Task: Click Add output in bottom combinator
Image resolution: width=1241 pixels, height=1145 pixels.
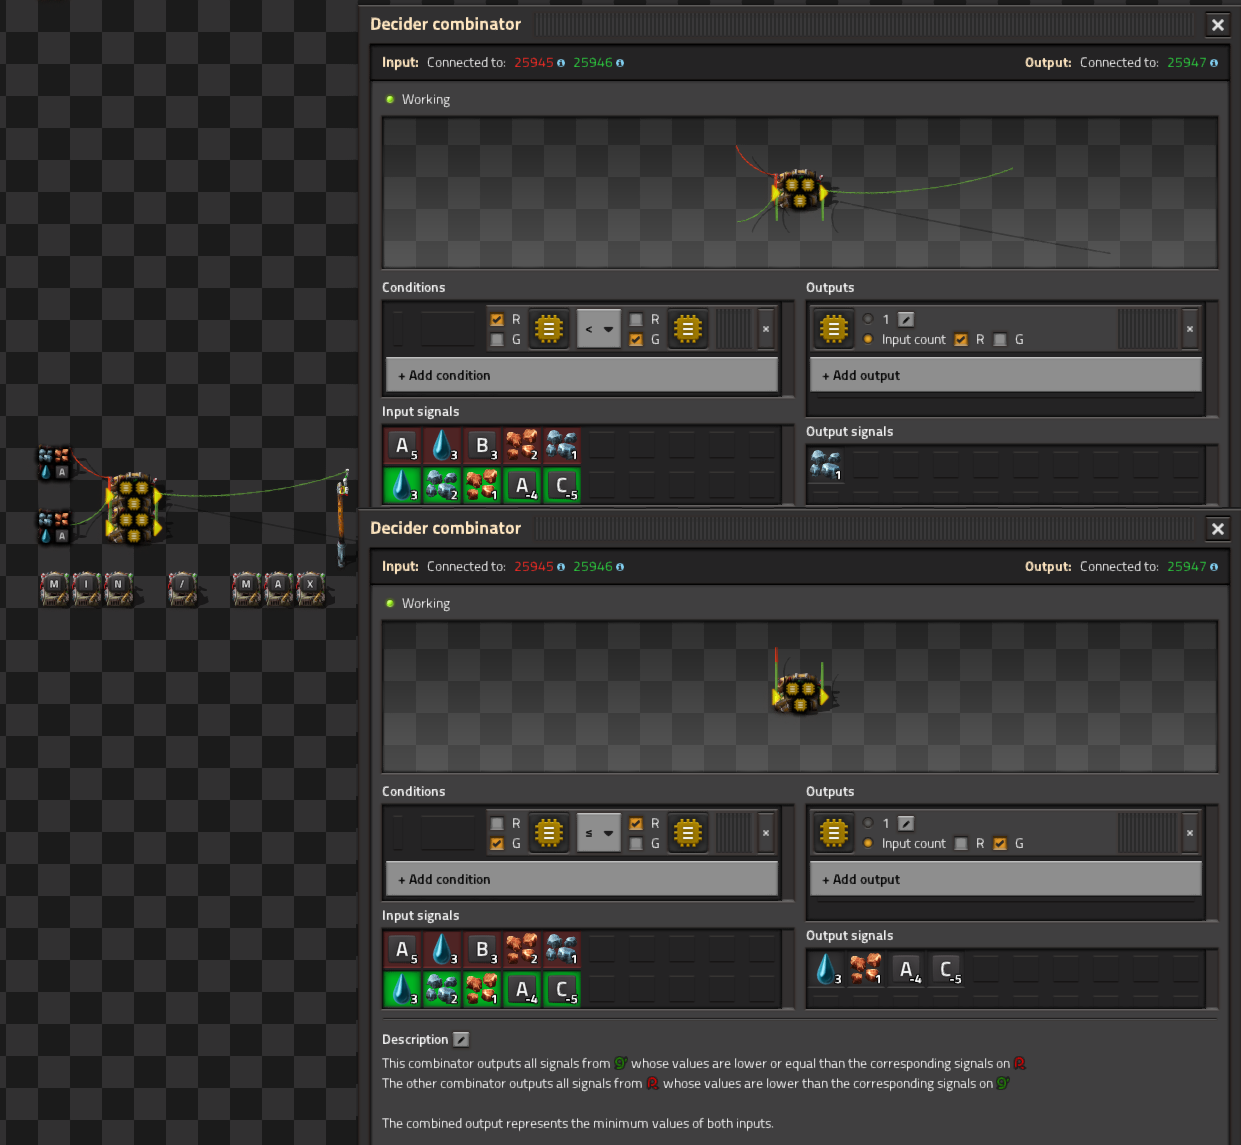Action: pyautogui.click(x=1005, y=880)
